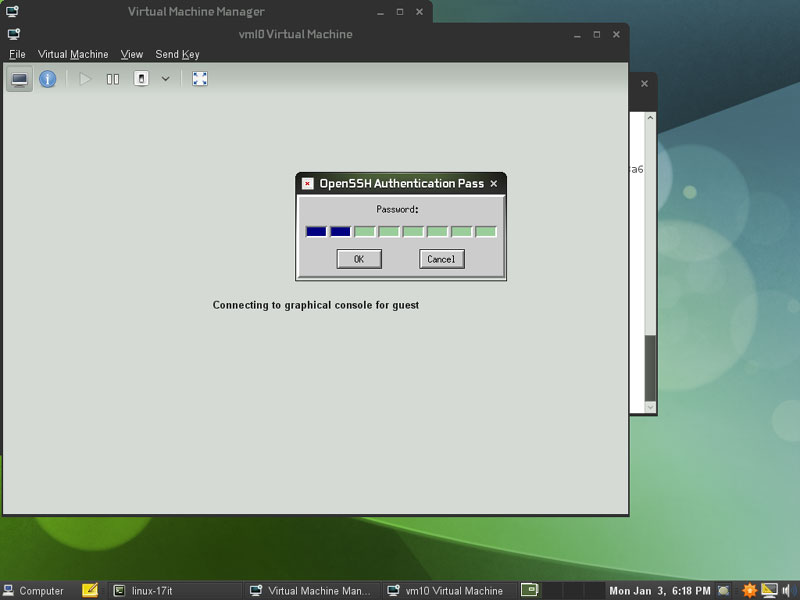The height and width of the screenshot is (600, 800).
Task: Close the Virtual Machine Manager window
Action: click(419, 12)
